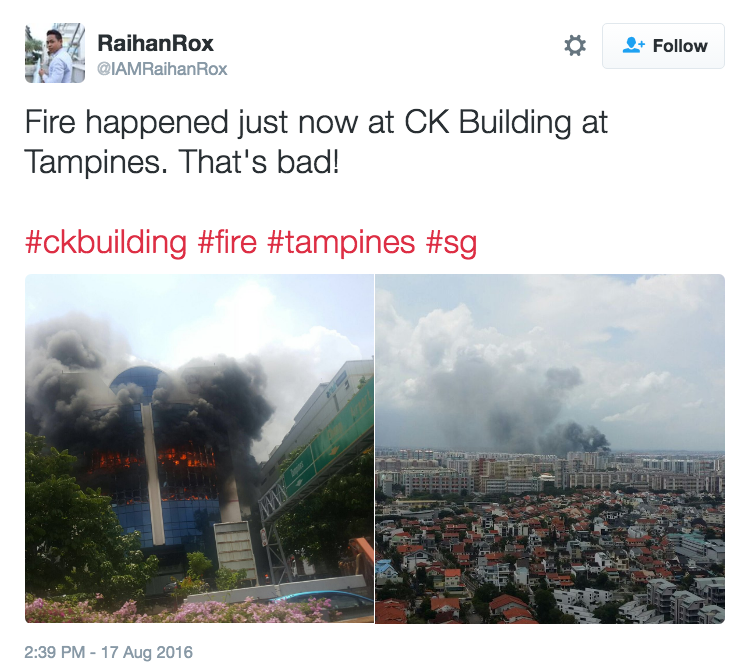
Task: Open the RaihanRox display name link
Action: 155,44
